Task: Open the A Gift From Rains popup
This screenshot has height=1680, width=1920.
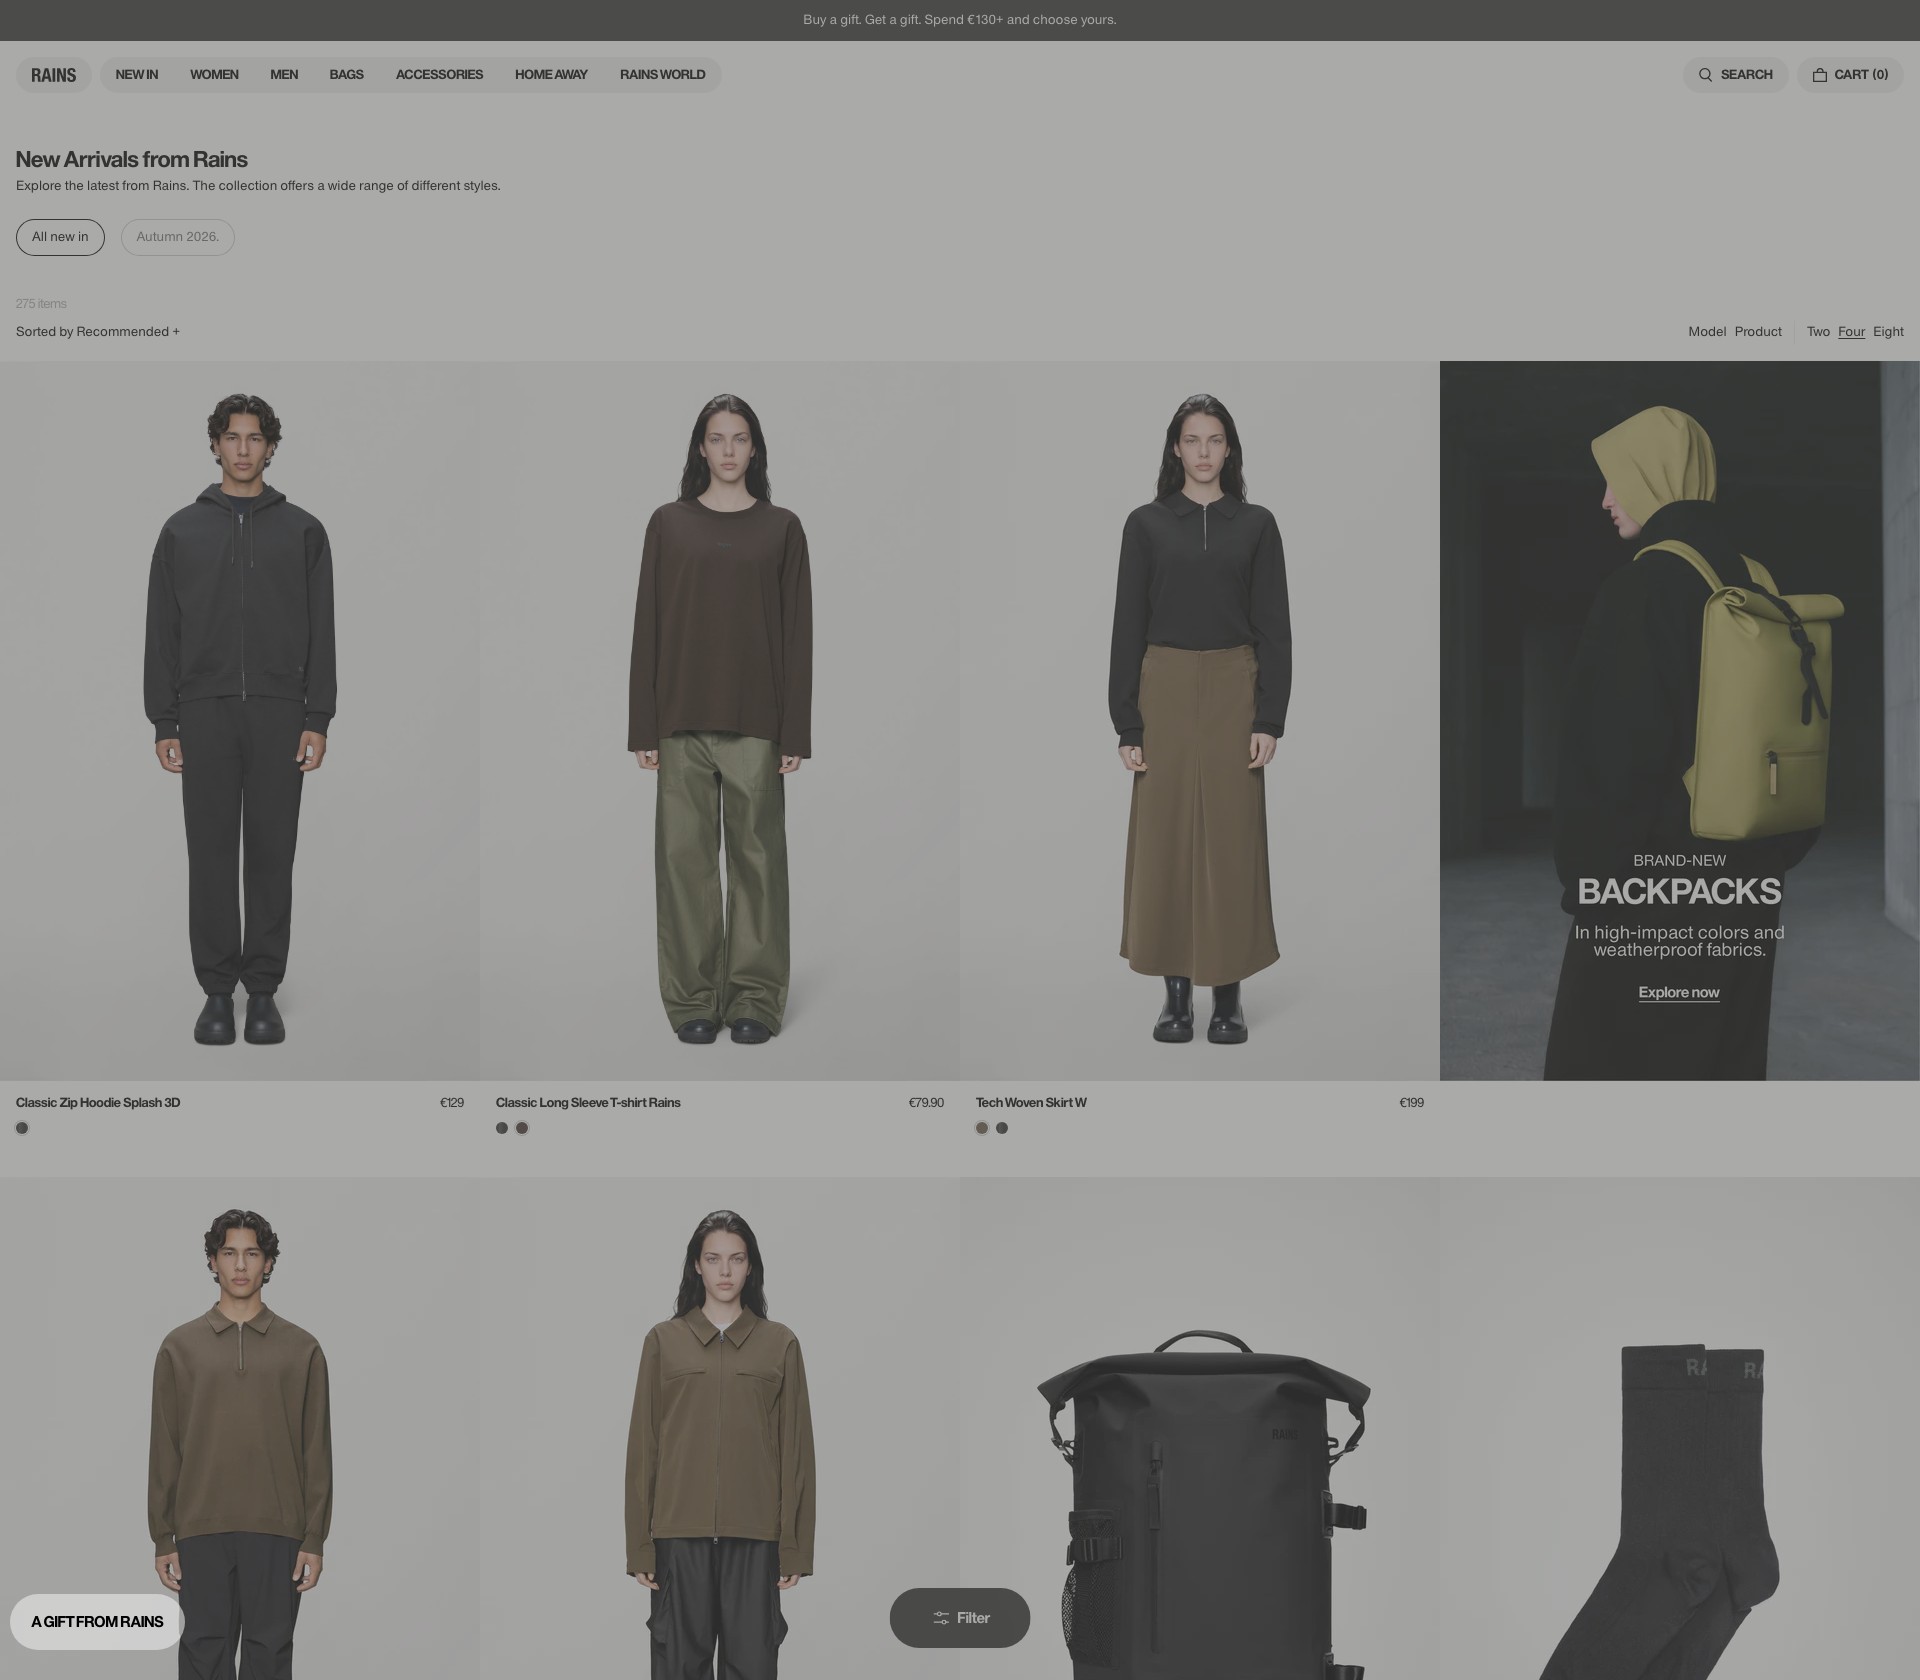Action: point(97,1622)
